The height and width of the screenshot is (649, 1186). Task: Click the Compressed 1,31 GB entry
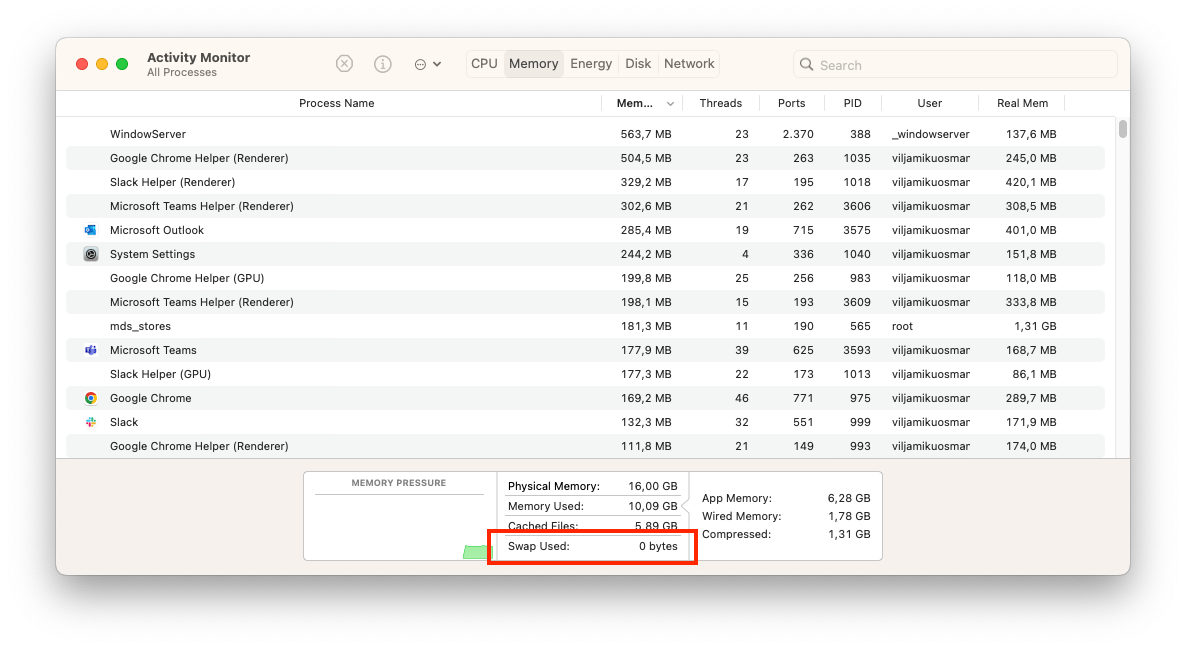(786, 534)
